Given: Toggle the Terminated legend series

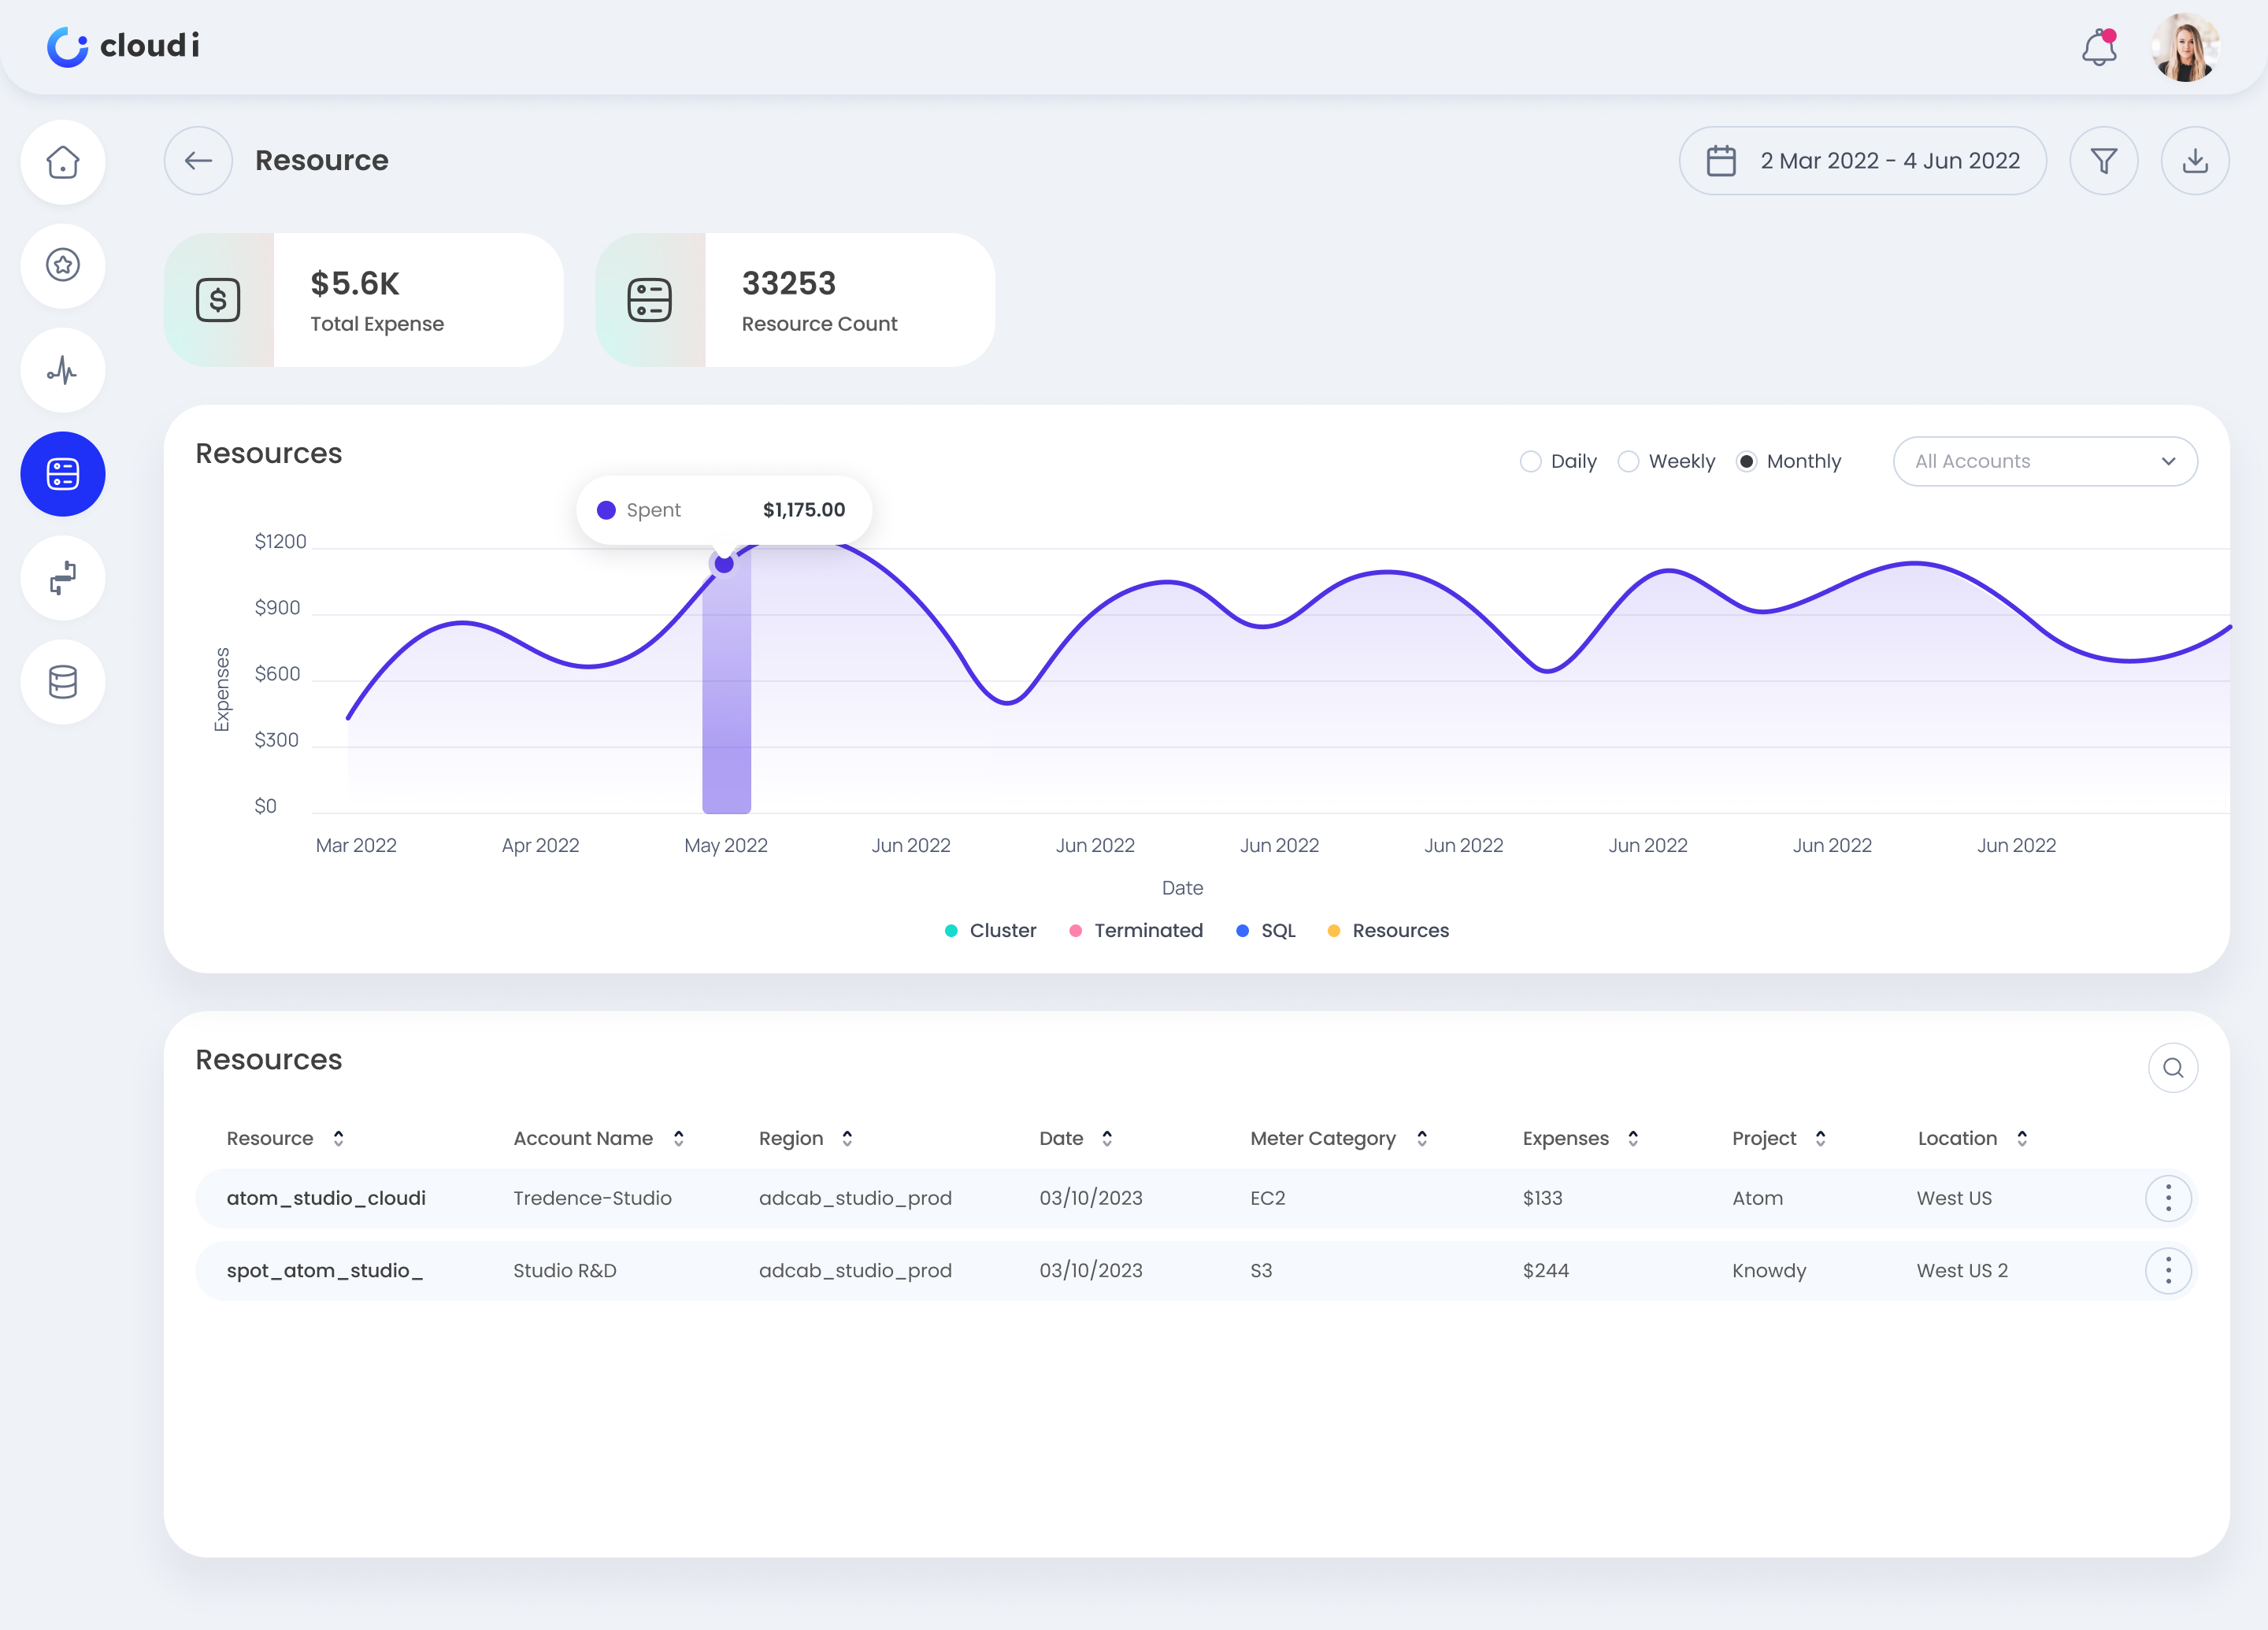Looking at the screenshot, I should pos(1136,930).
